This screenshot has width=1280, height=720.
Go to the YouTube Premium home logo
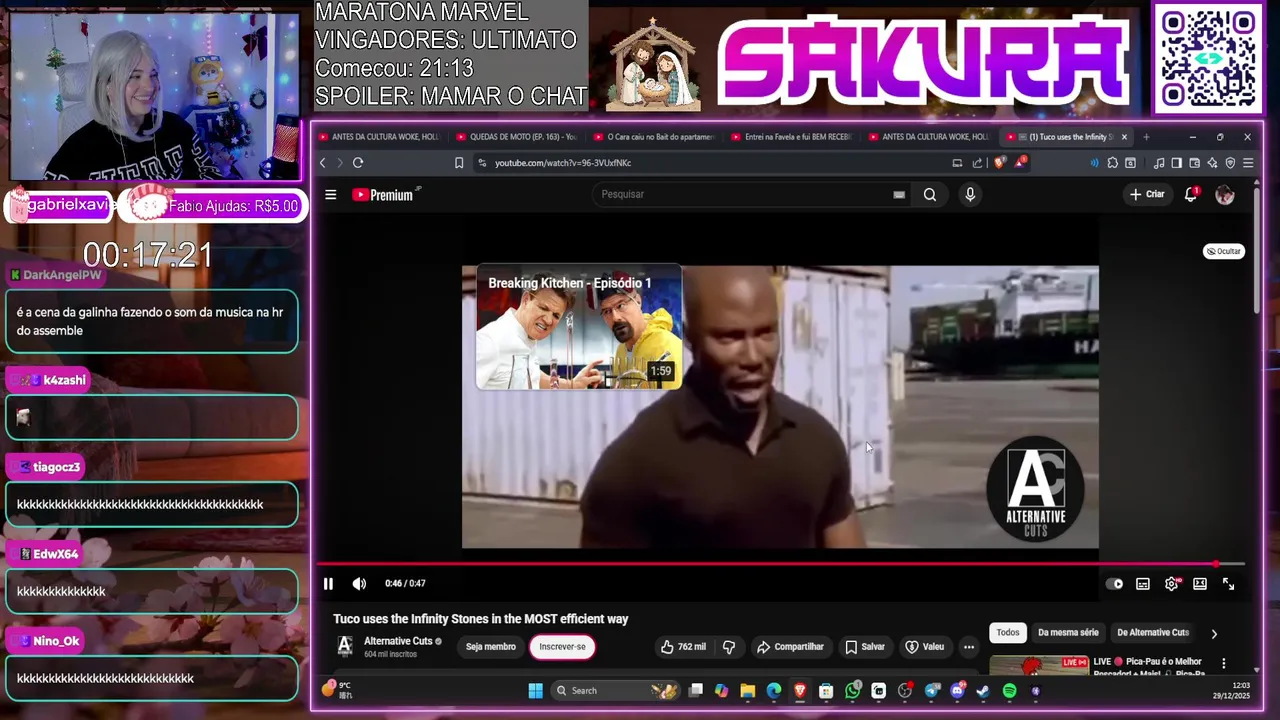coord(383,195)
